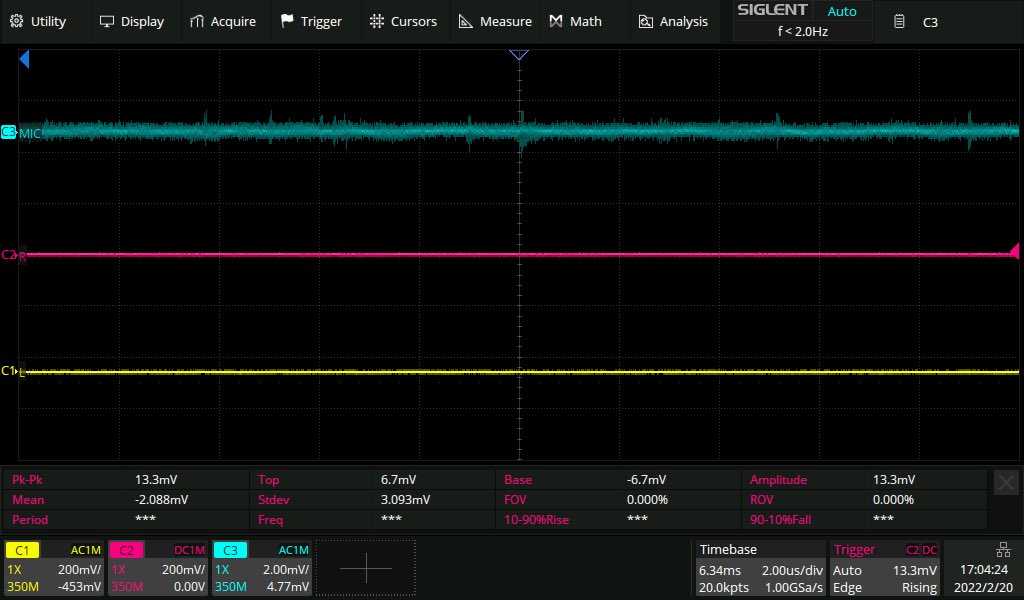This screenshot has width=1024, height=600.
Task: Open the Cursors menu
Action: pyautogui.click(x=403, y=22)
